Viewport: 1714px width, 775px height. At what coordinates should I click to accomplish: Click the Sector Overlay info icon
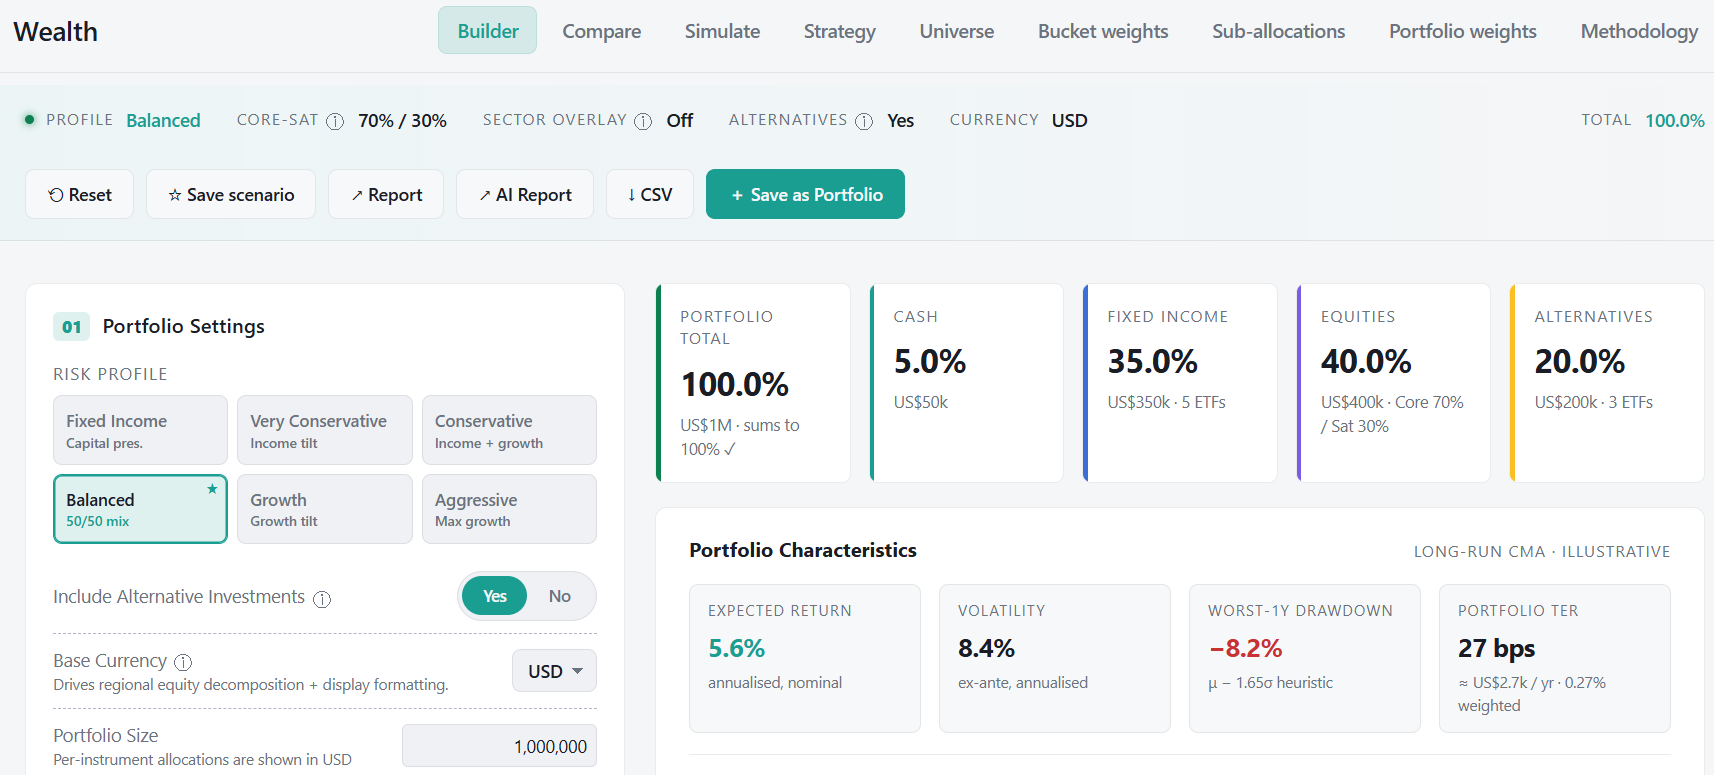pos(643,121)
